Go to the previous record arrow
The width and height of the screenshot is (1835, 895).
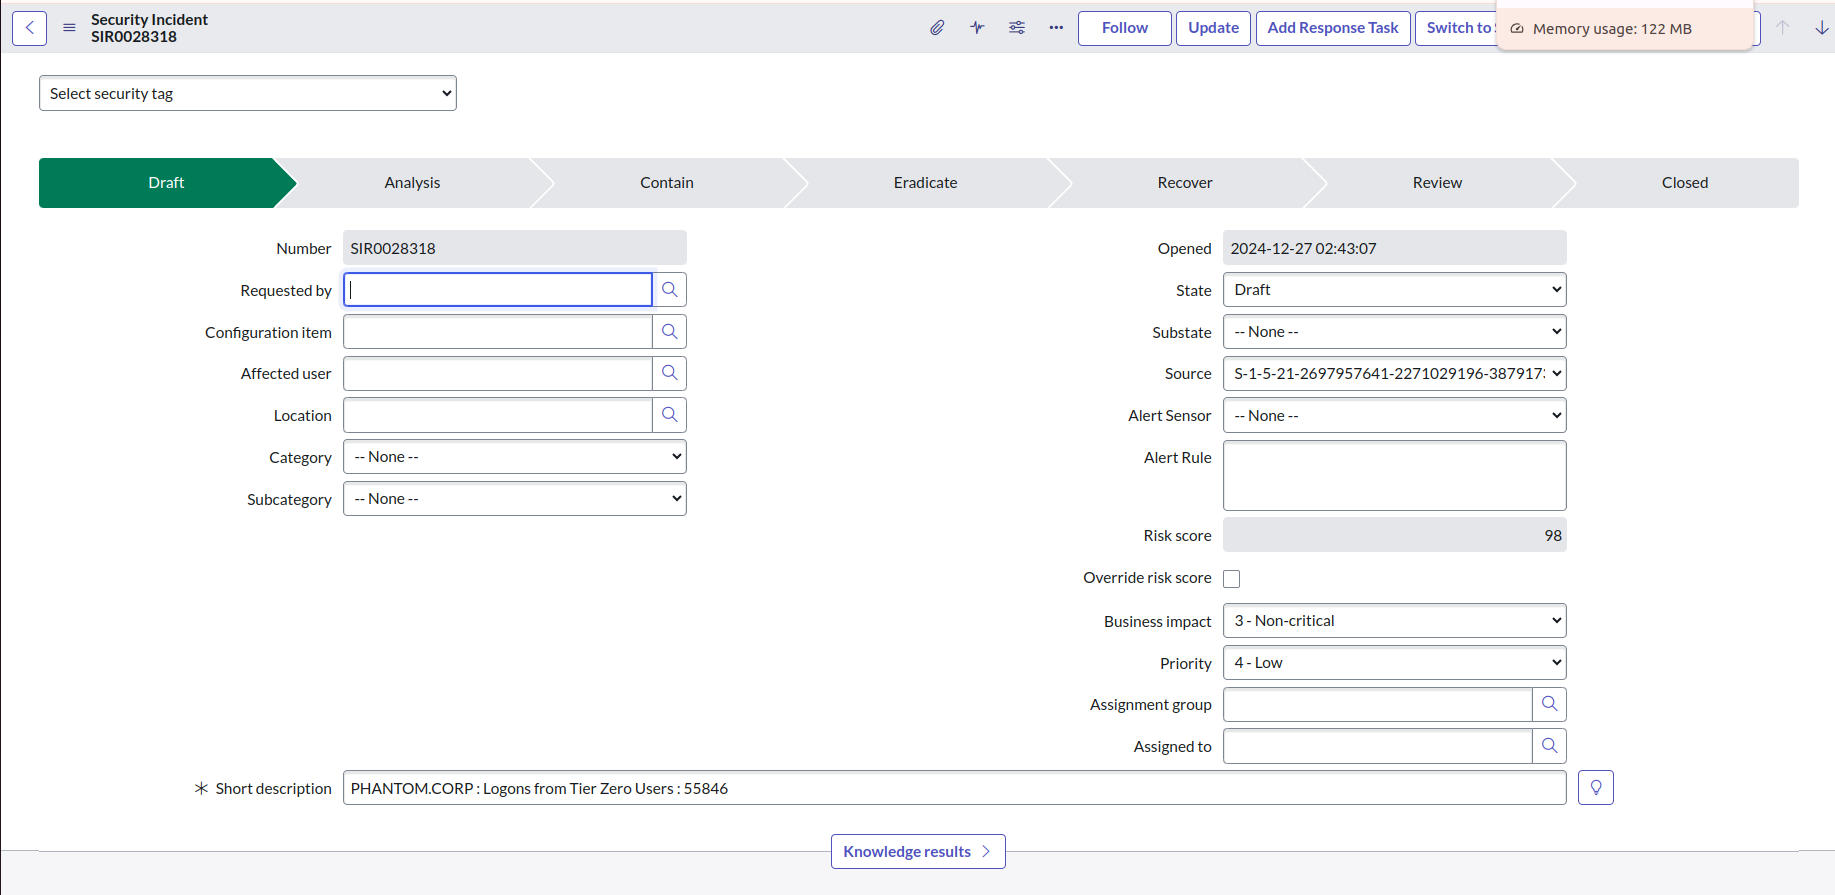pos(1783,28)
